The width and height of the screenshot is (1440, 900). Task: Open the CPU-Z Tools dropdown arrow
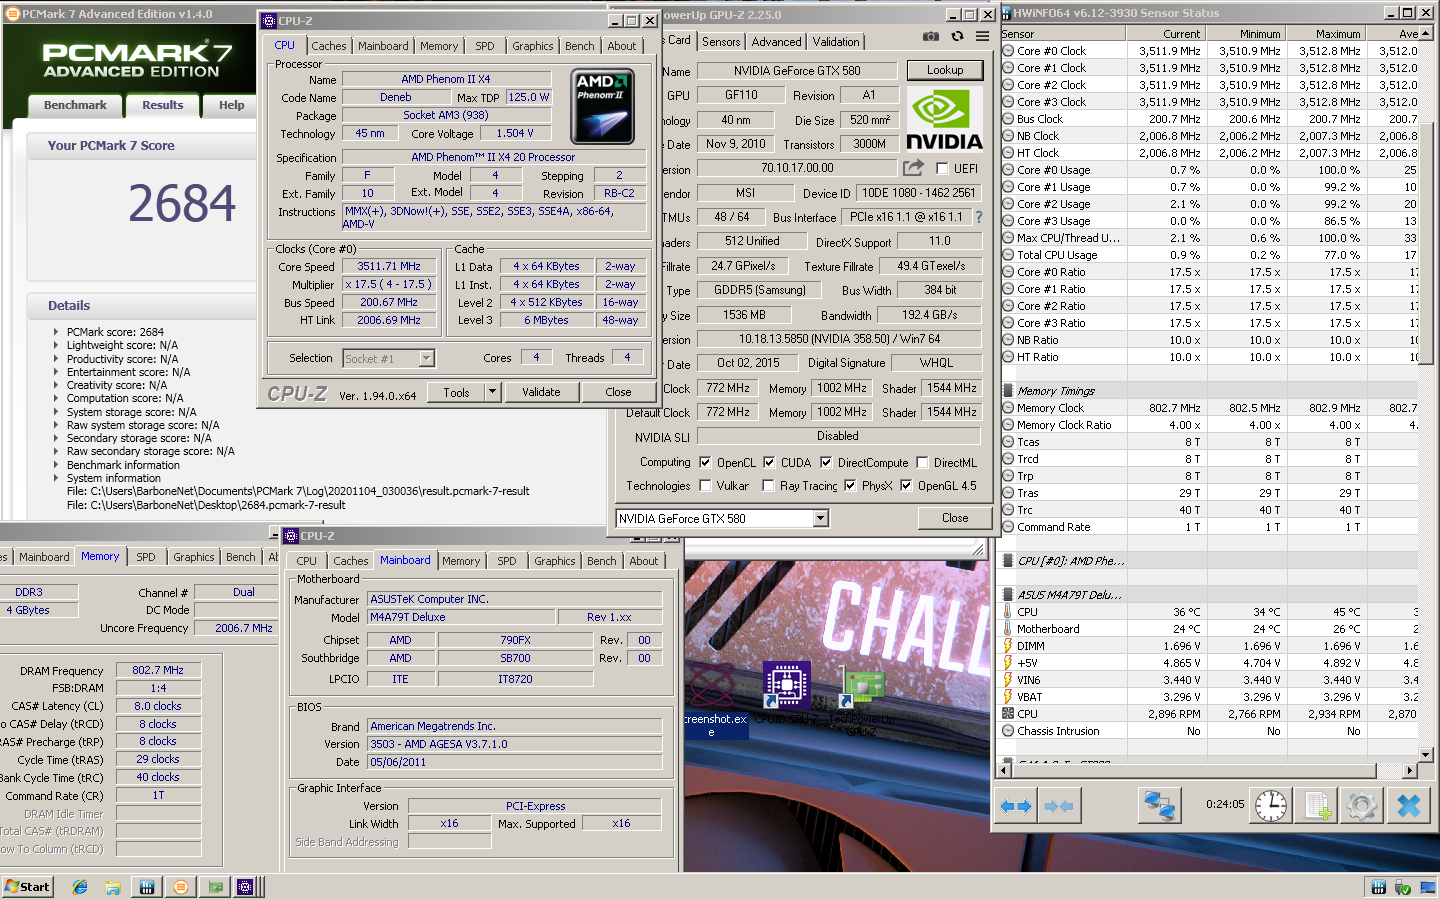click(x=492, y=392)
